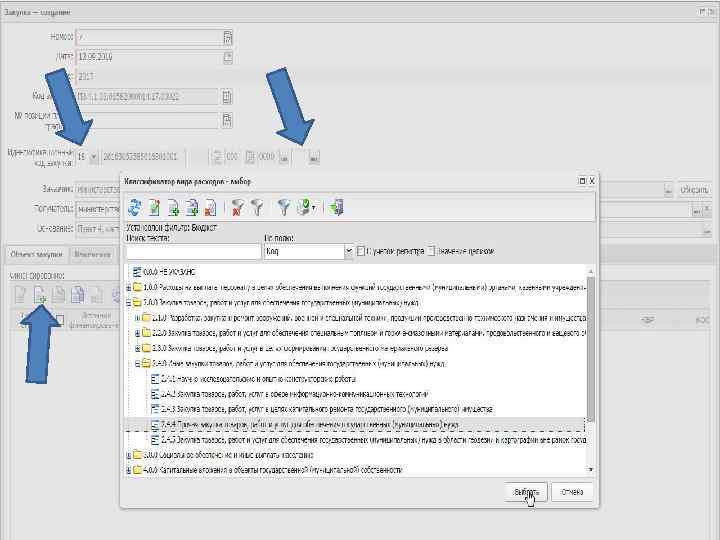Click the ellipsis button beside customer field
The image size is (720, 540).
click(x=668, y=190)
